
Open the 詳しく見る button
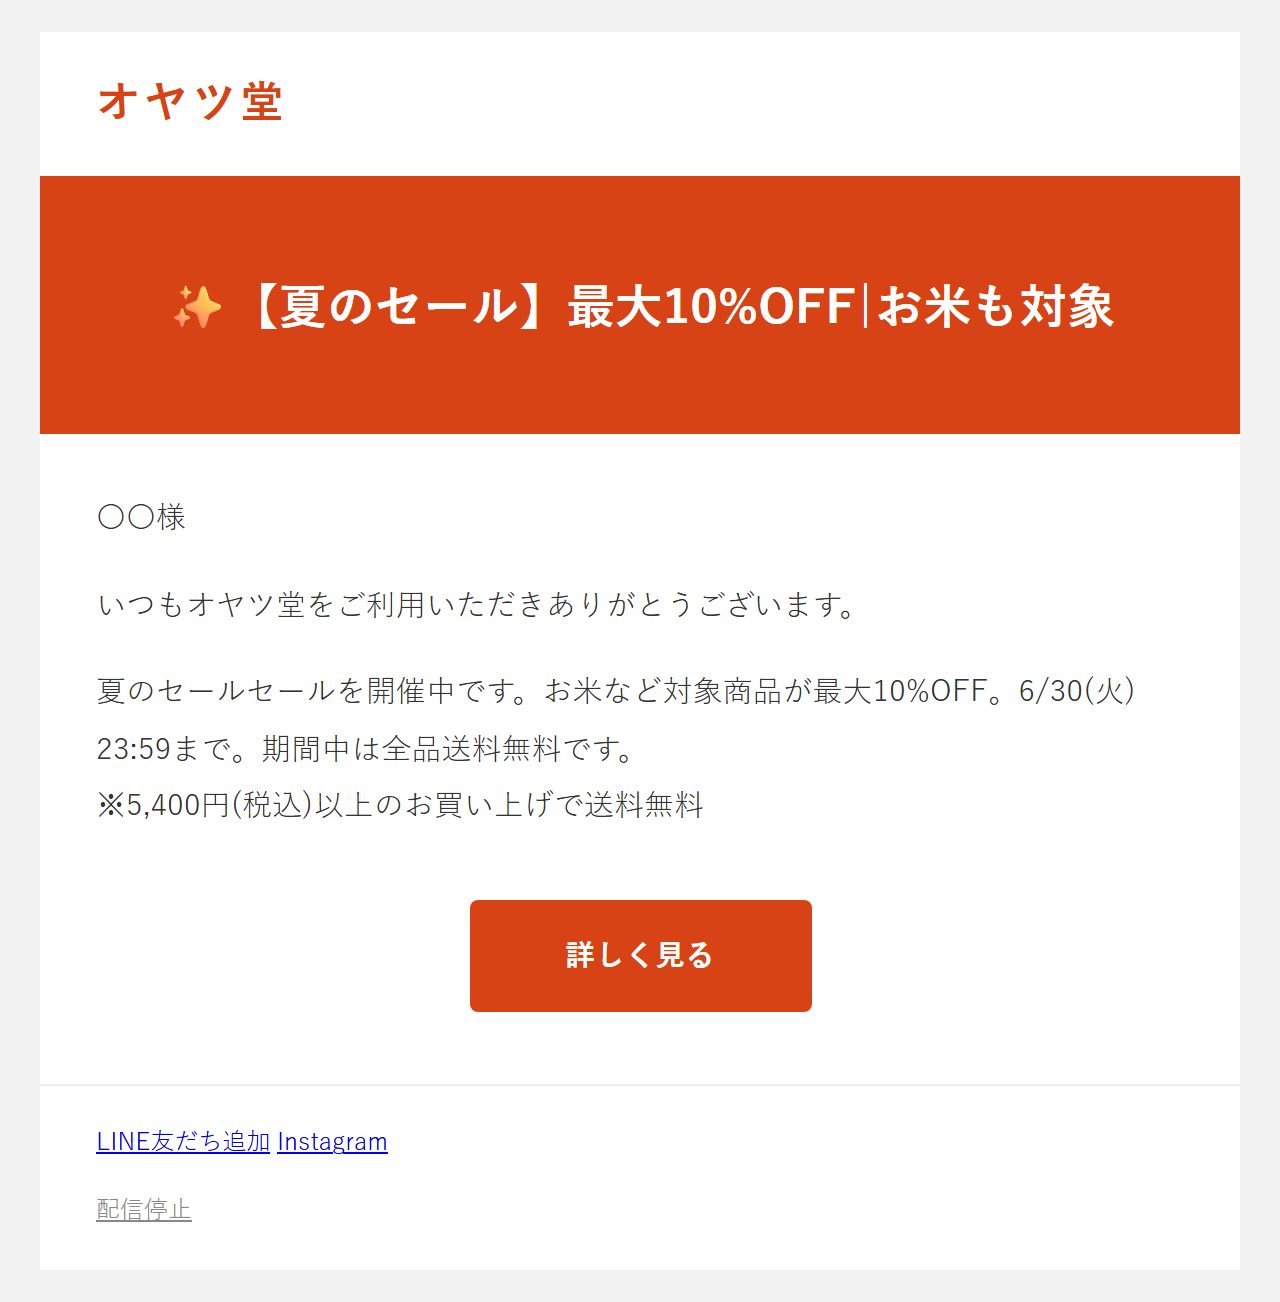pyautogui.click(x=640, y=955)
